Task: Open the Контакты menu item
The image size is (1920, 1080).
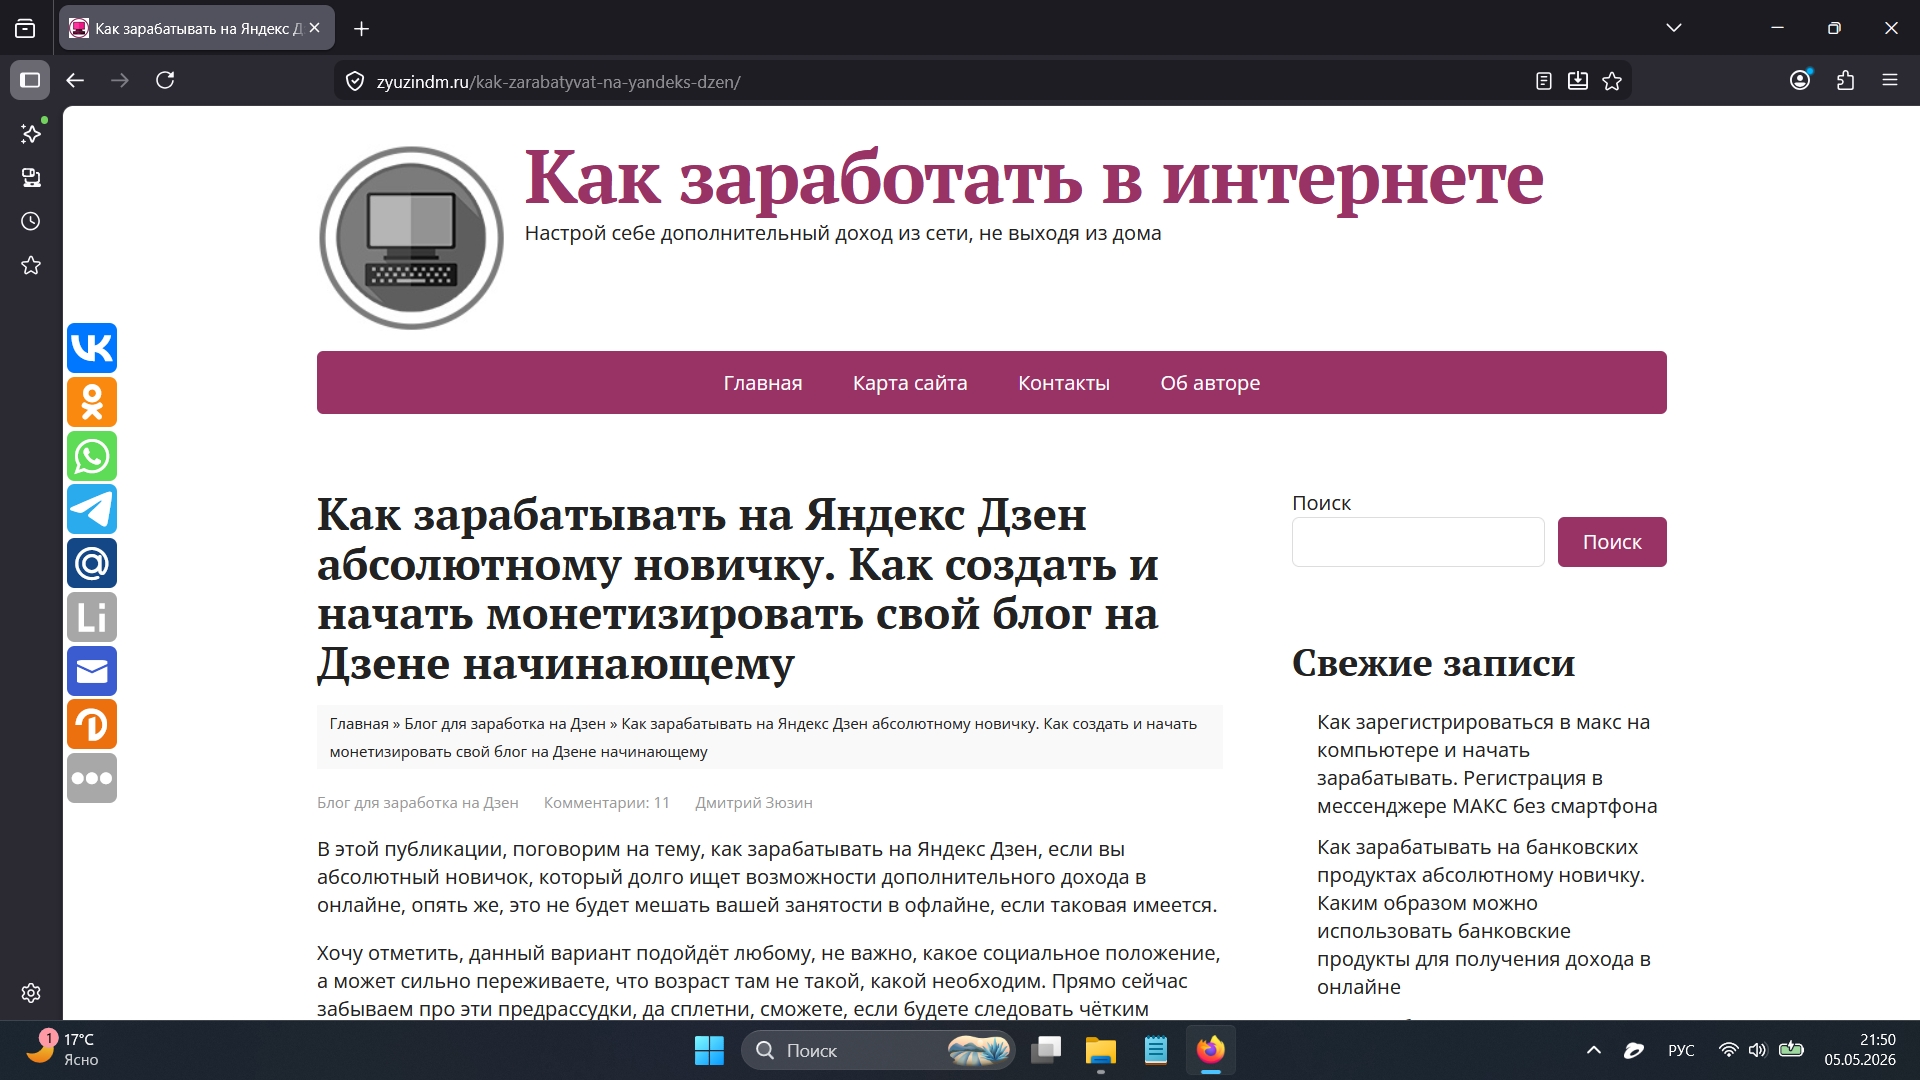Action: coord(1064,383)
